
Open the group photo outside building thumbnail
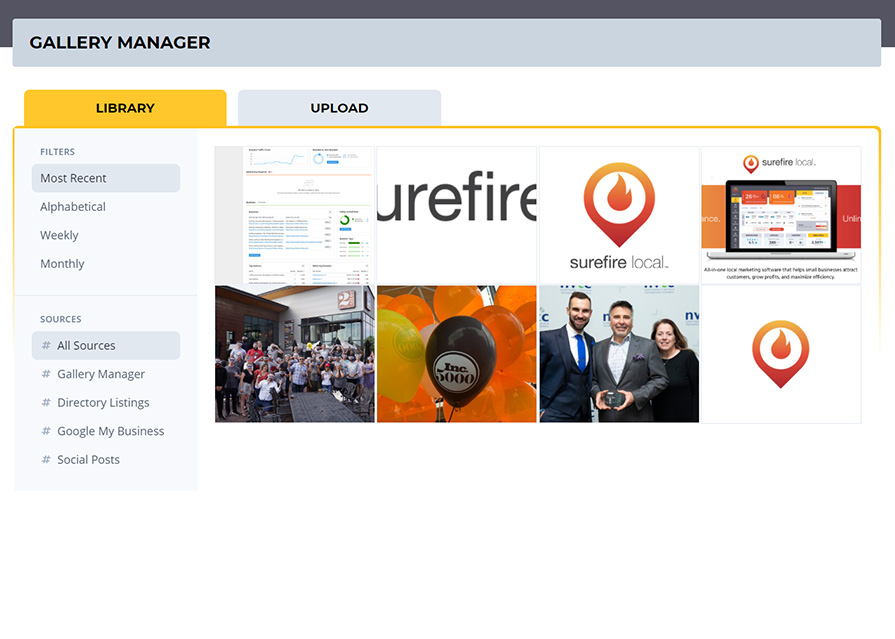coord(295,354)
